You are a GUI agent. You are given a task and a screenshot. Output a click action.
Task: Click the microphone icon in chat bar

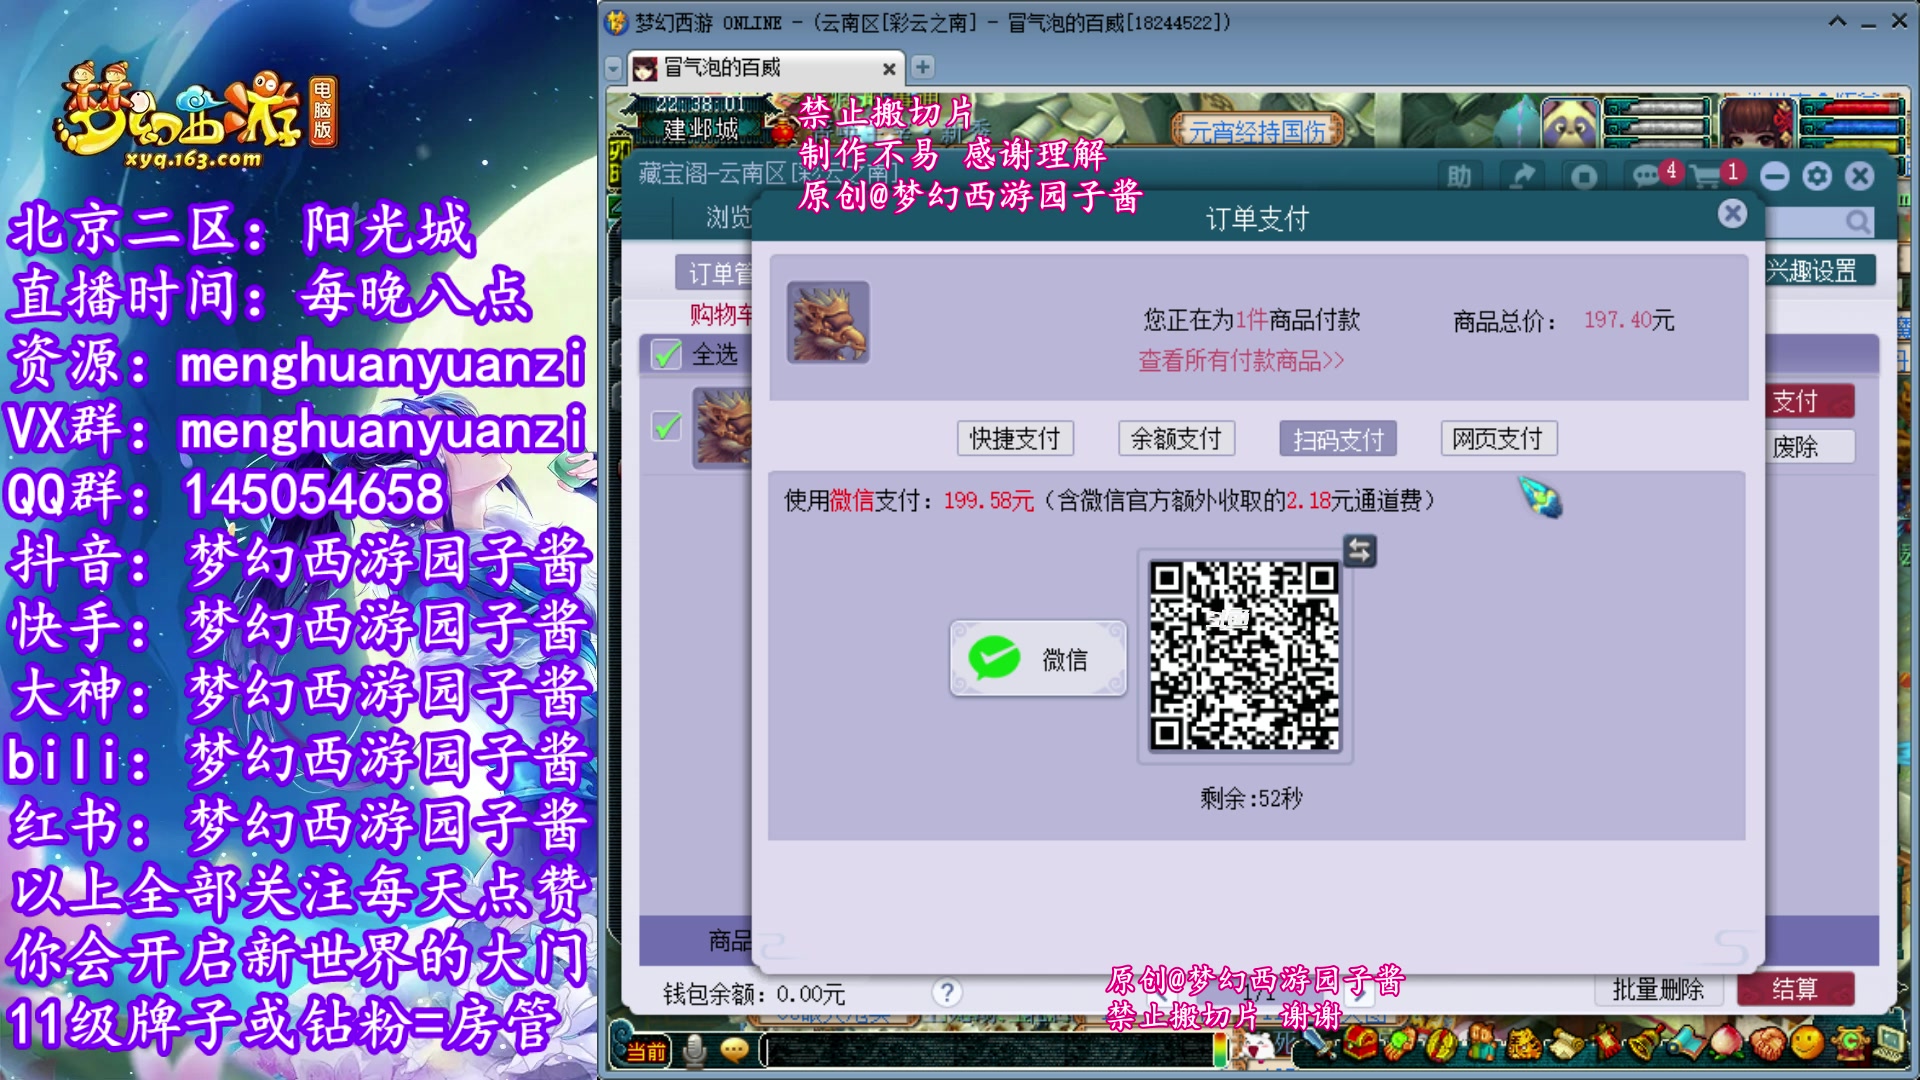tap(695, 1050)
